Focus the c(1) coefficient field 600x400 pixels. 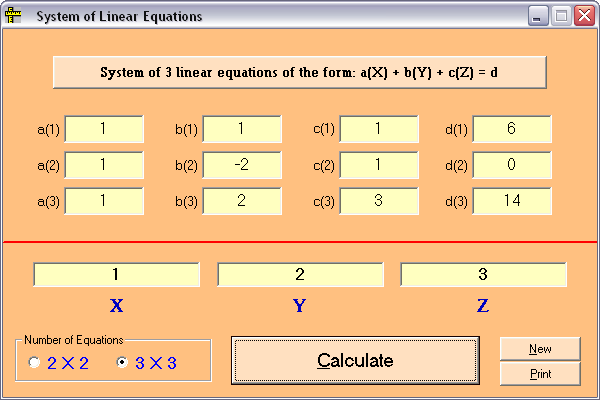tap(379, 129)
